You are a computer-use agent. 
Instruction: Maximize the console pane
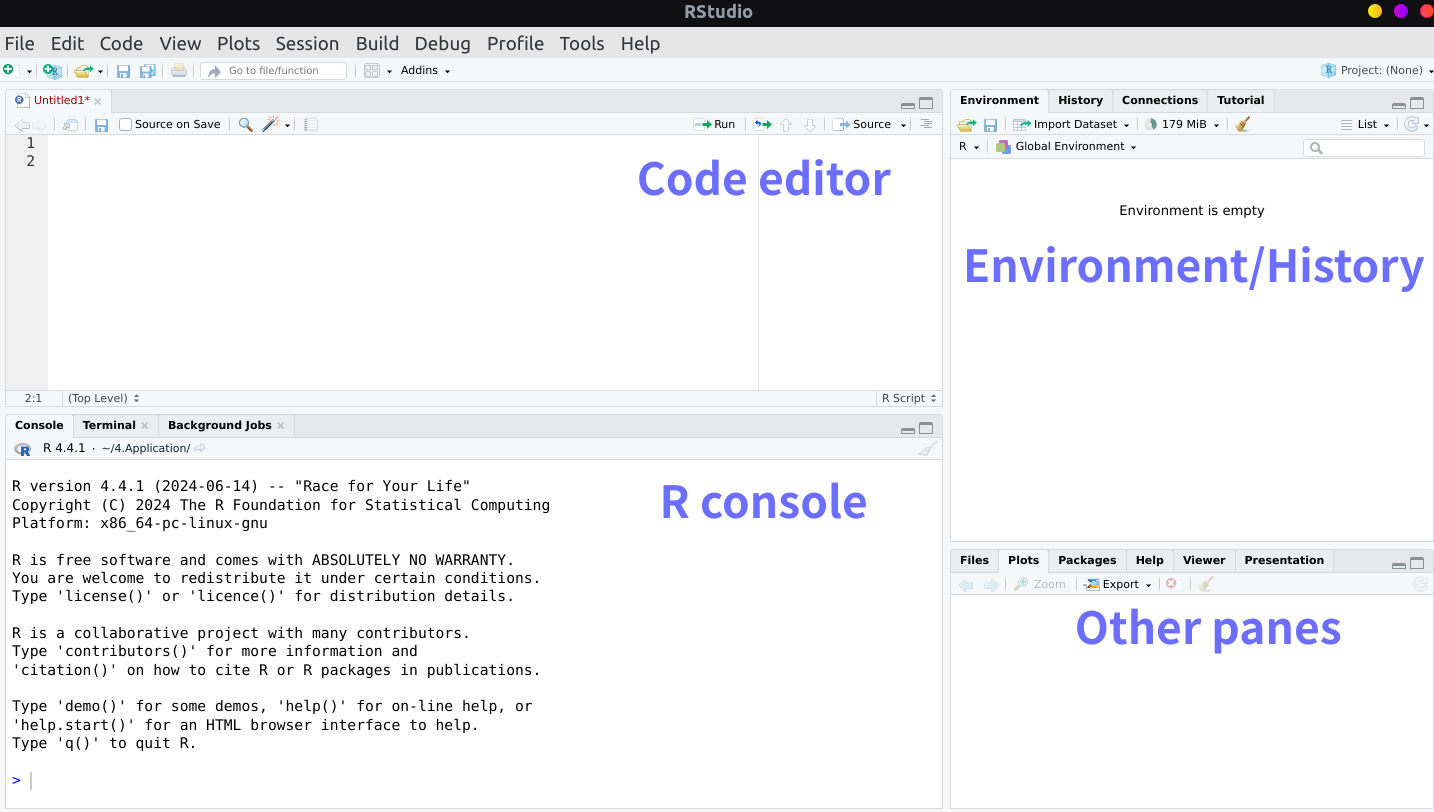(x=926, y=429)
